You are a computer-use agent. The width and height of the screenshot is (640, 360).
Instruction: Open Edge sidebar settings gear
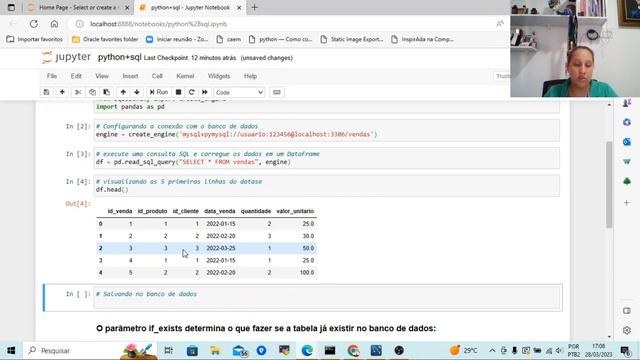click(x=627, y=330)
